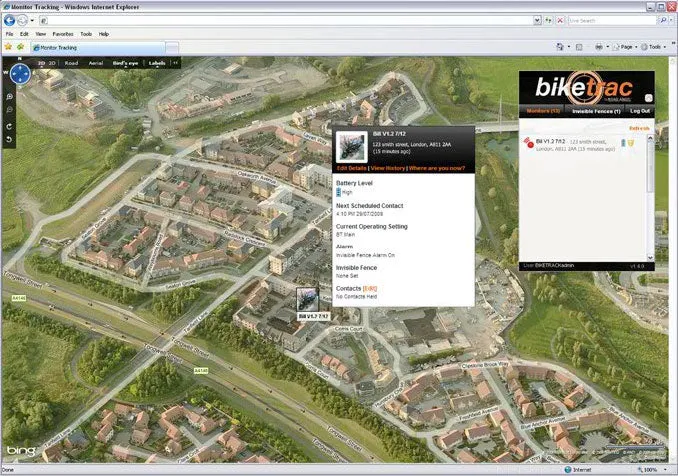The height and width of the screenshot is (476, 678).
Task: Click the Print icon in command bar
Action: click(x=599, y=47)
